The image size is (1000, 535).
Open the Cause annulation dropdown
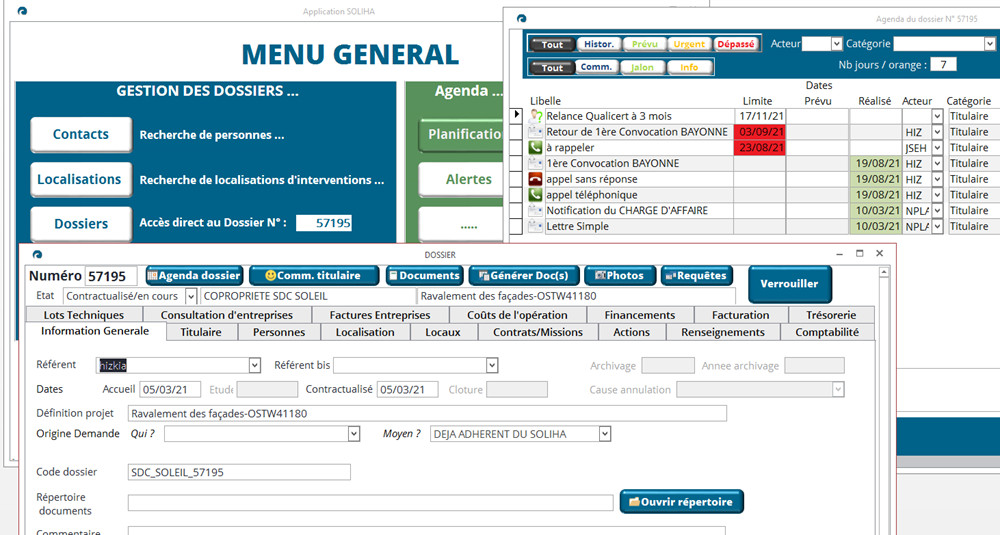(x=838, y=389)
